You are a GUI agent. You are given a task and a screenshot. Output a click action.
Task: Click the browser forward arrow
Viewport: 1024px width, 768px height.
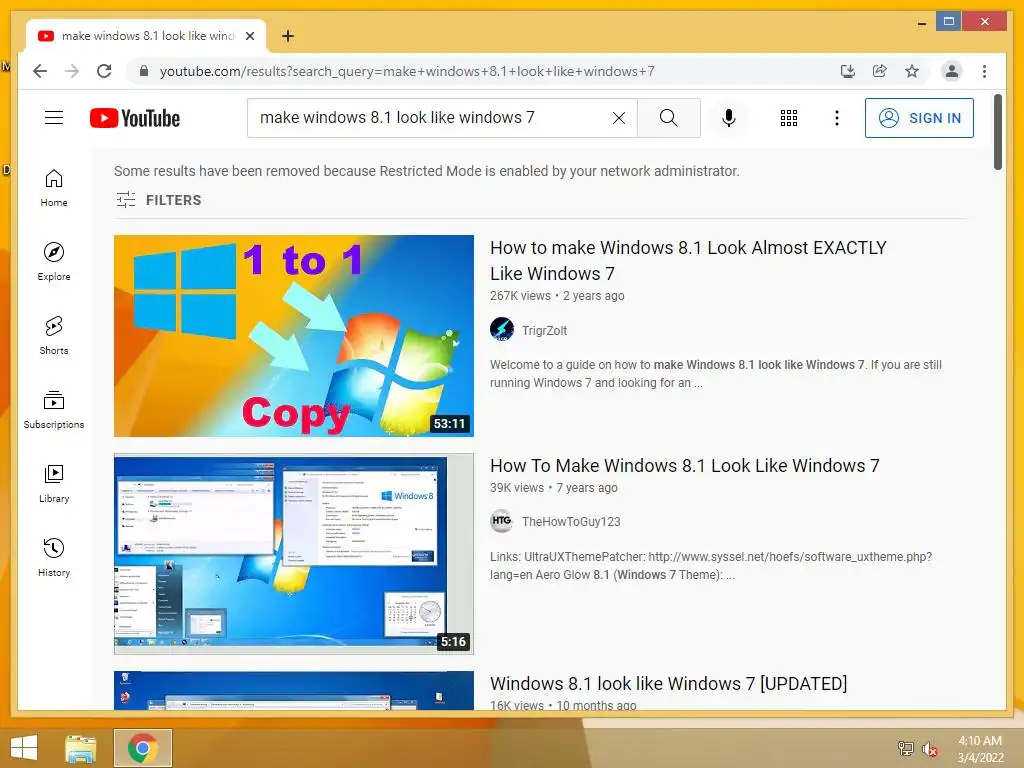[72, 71]
